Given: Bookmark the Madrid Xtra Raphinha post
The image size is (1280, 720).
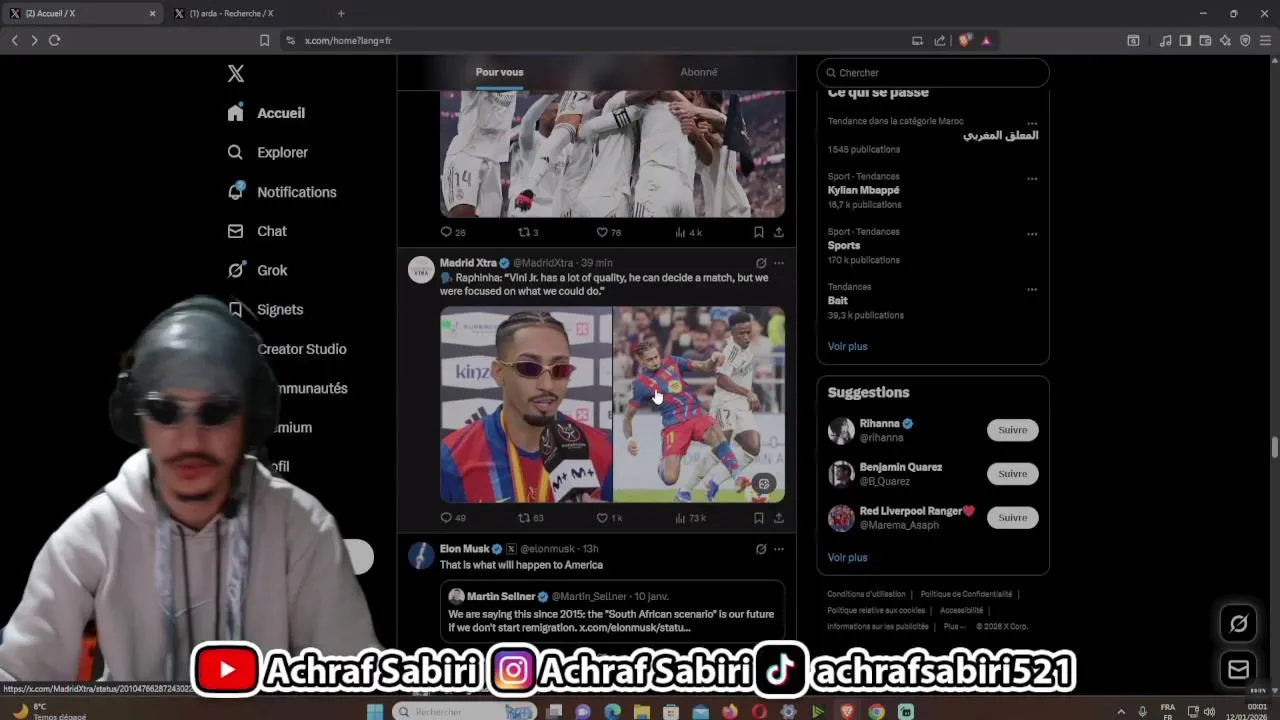Looking at the screenshot, I should 759,518.
